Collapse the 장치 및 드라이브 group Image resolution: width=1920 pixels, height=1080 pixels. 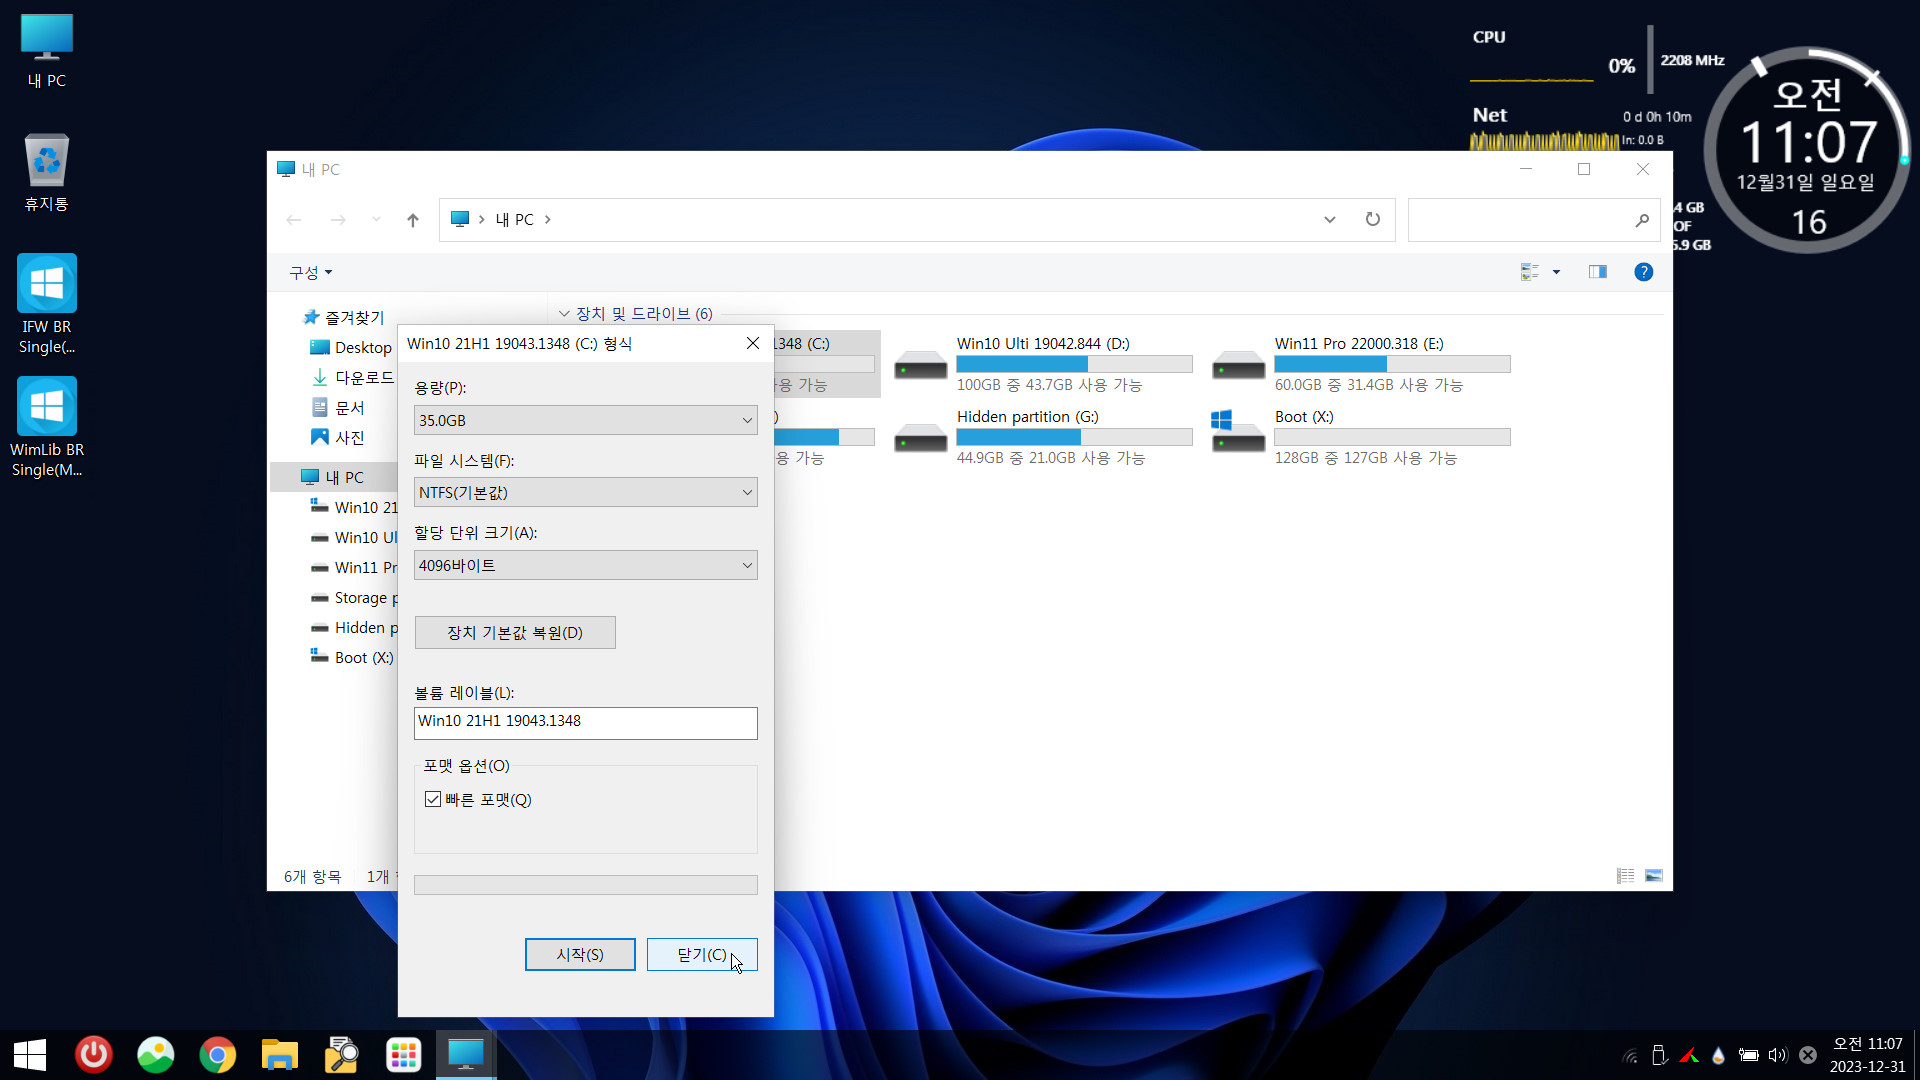564,314
